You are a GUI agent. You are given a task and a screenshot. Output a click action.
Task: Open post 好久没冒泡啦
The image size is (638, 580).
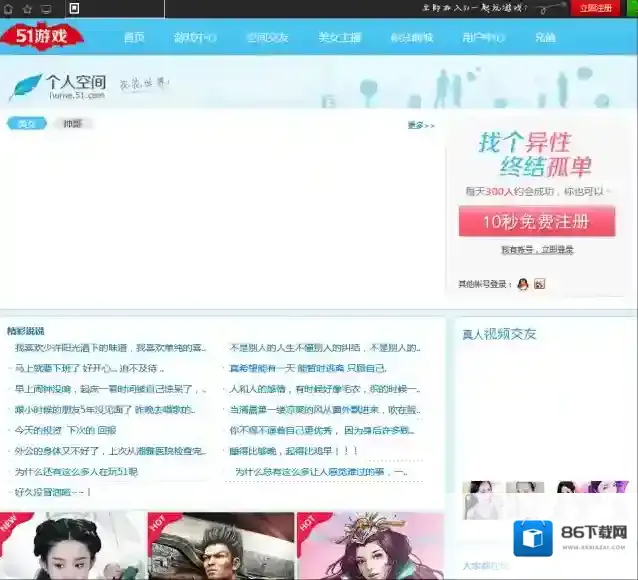[x=52, y=492]
